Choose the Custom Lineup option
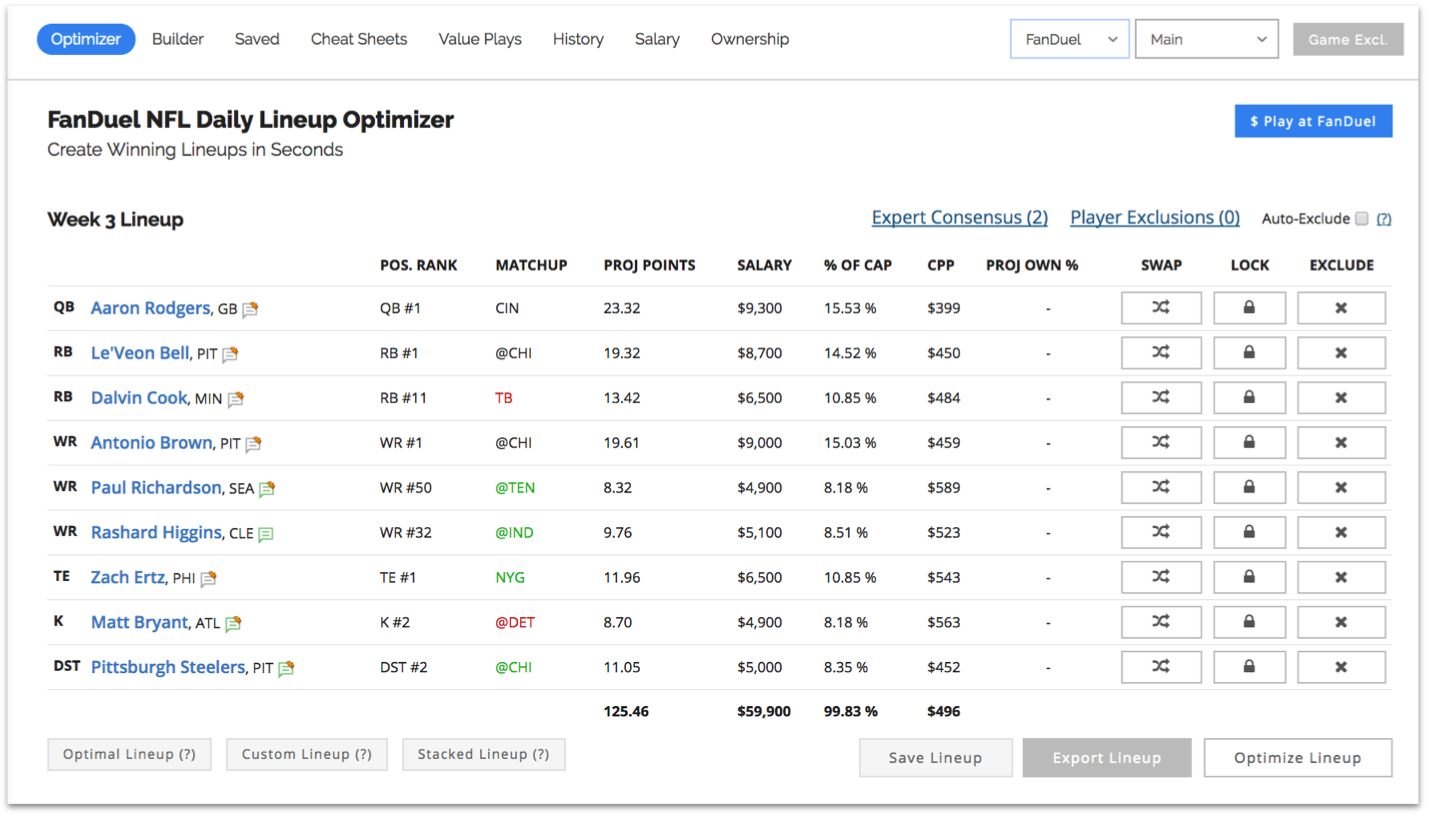 click(307, 754)
